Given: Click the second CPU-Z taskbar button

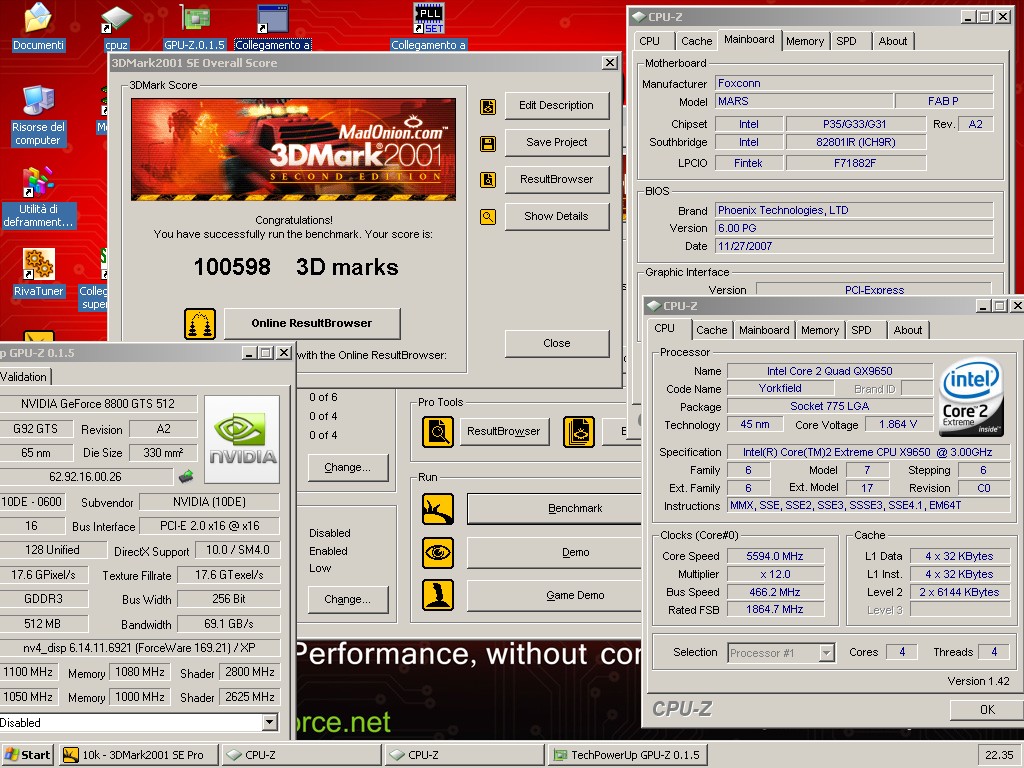Looking at the screenshot, I should point(464,755).
